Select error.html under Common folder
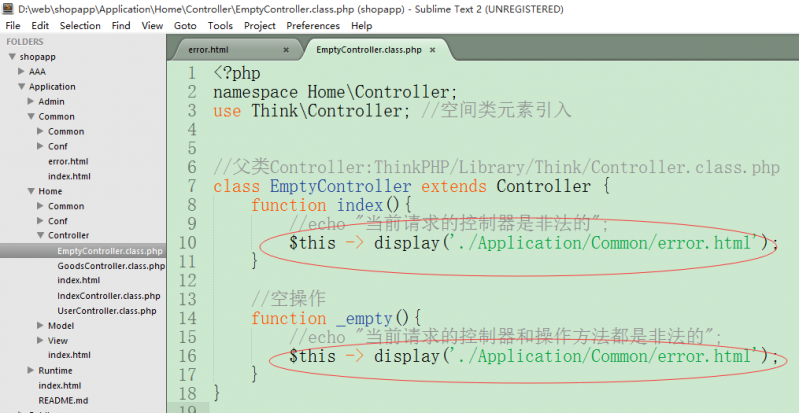This screenshot has width=799, height=413. (68, 161)
